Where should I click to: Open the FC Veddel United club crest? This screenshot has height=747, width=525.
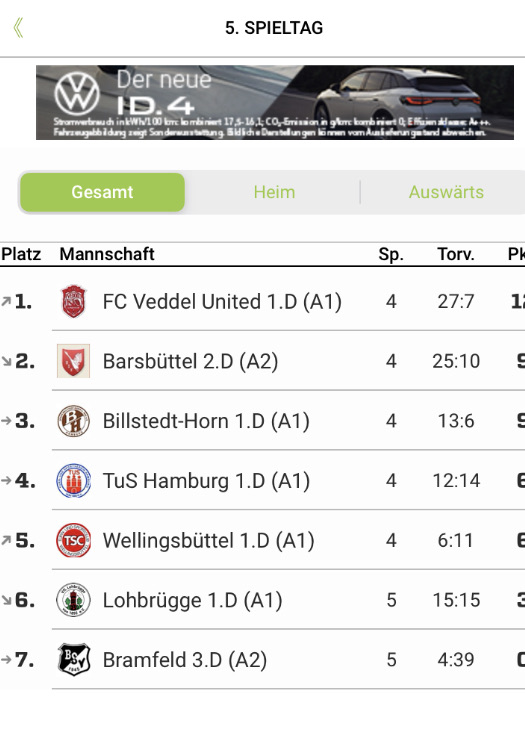(x=73, y=301)
